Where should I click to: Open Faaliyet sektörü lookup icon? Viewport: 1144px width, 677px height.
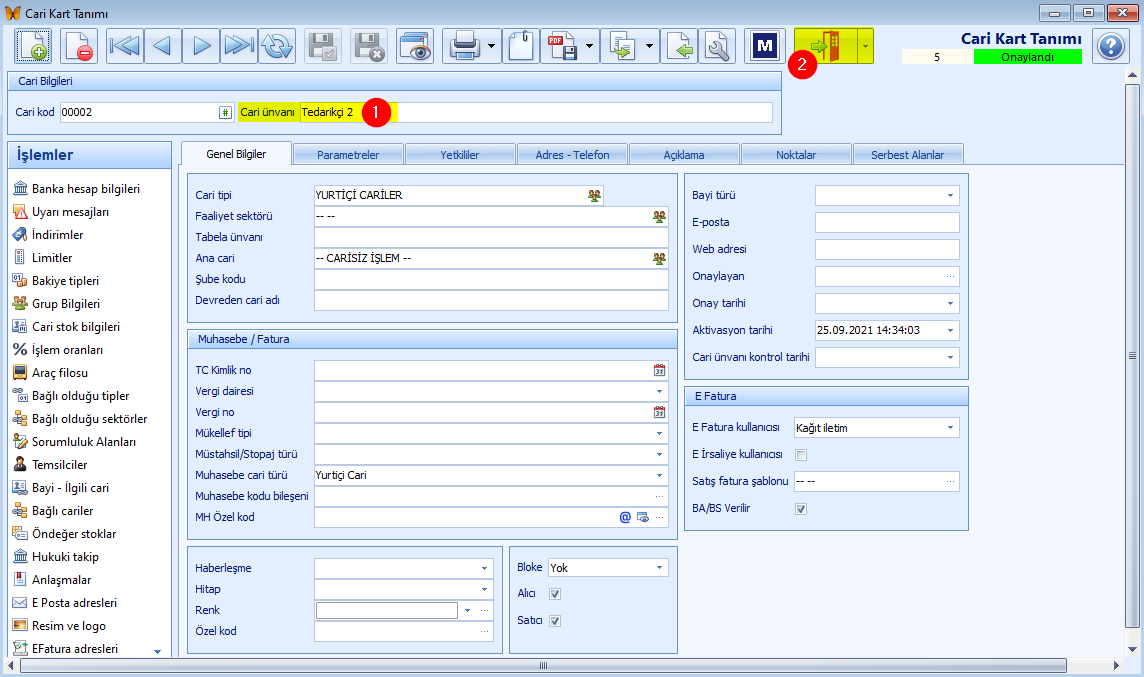coord(660,217)
